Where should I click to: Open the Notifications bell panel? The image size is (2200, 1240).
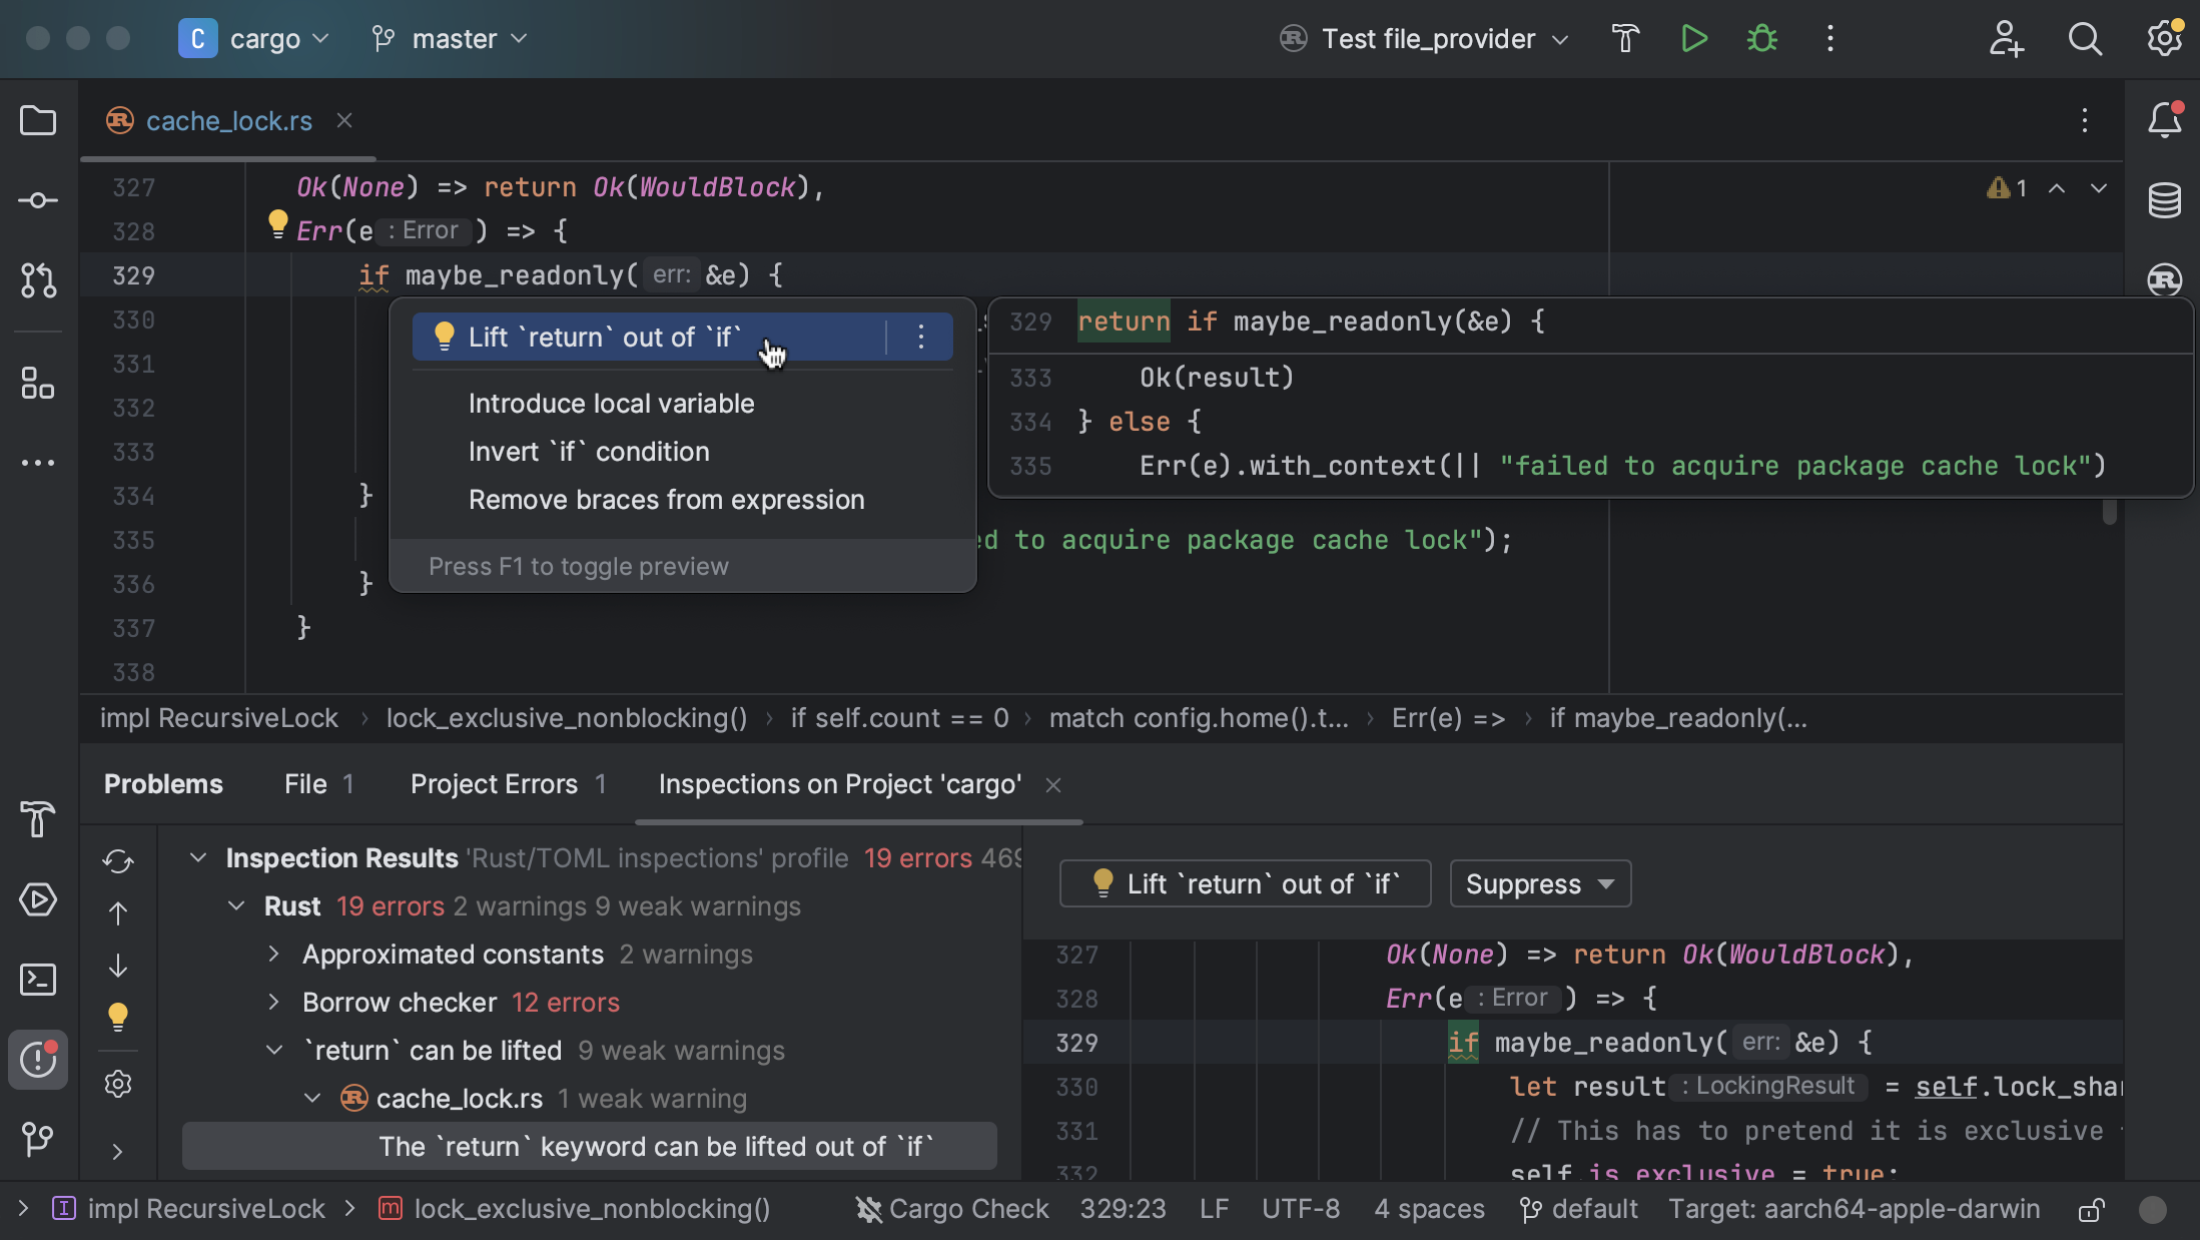coord(2164,121)
